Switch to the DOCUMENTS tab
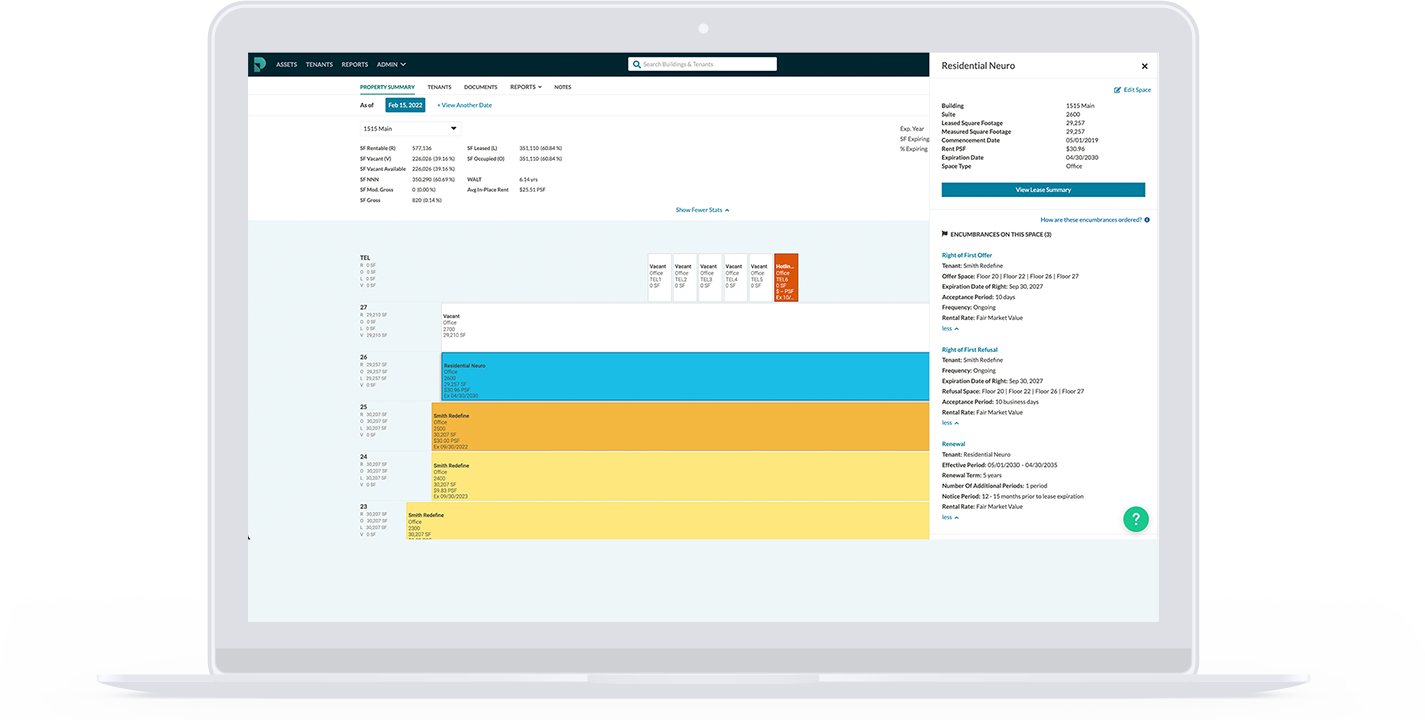Viewport: 1425px width, 720px height. click(x=480, y=87)
